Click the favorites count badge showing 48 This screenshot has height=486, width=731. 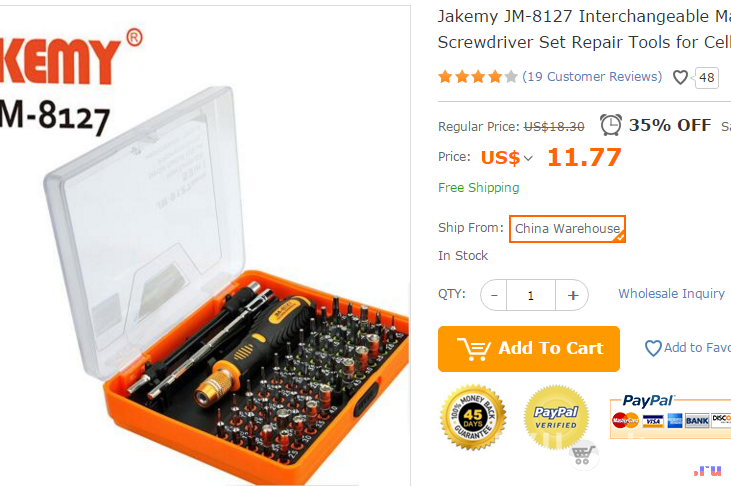coord(706,77)
